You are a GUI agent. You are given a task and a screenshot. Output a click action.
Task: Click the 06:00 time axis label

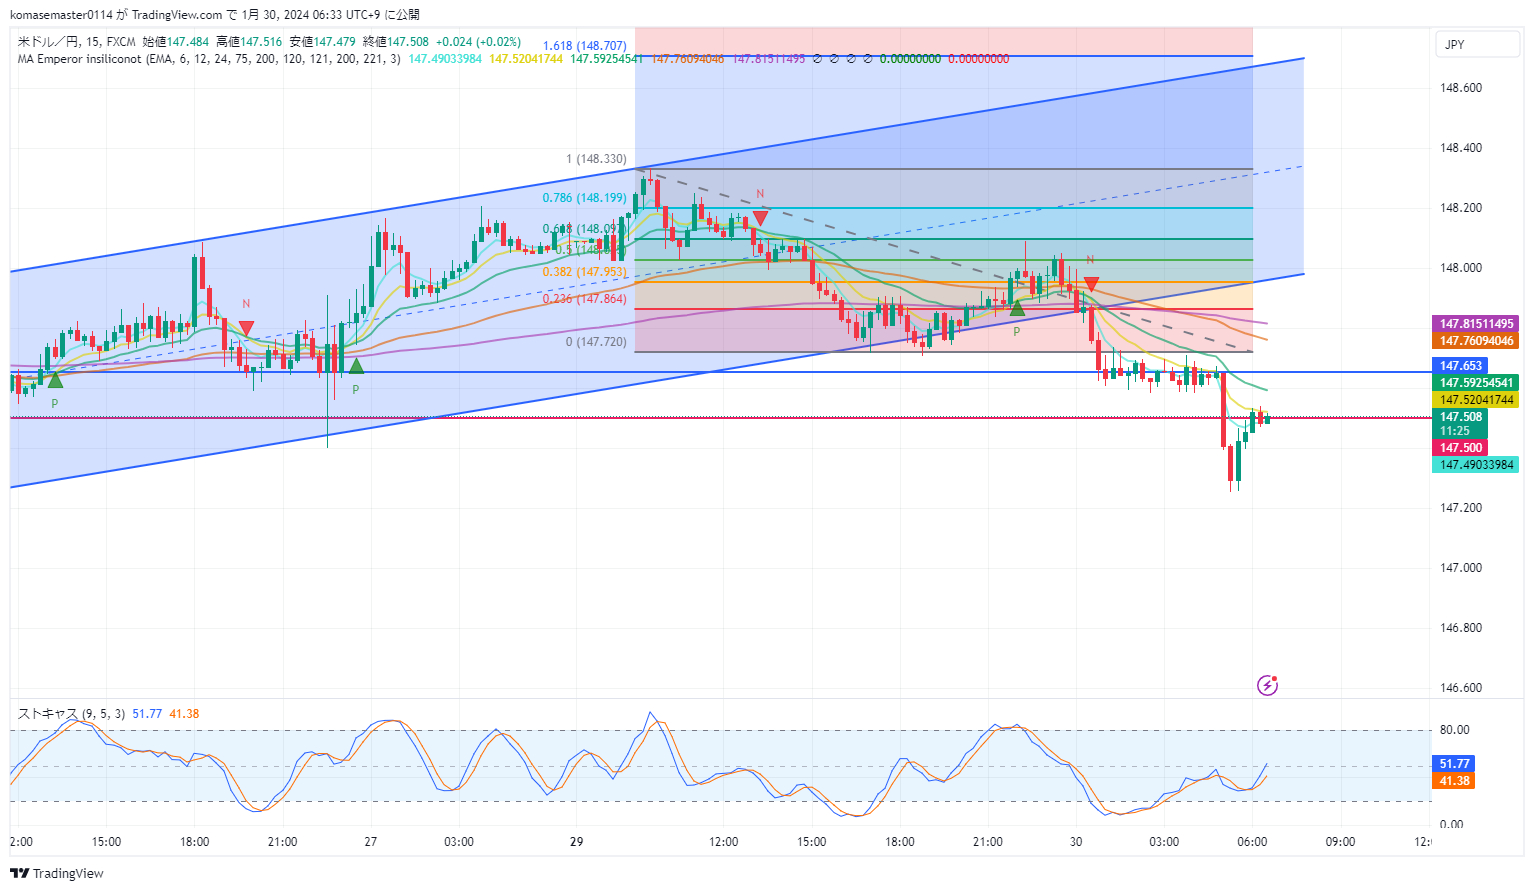tap(1252, 842)
